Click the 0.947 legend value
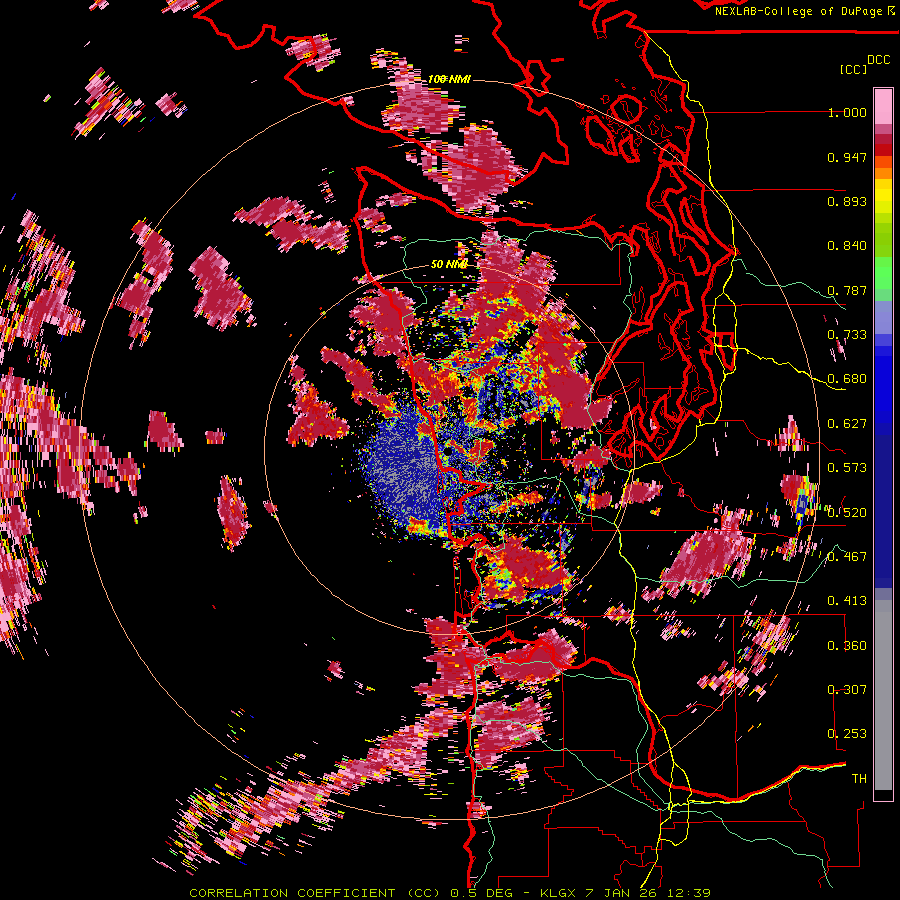Image resolution: width=900 pixels, height=900 pixels. pos(847,157)
